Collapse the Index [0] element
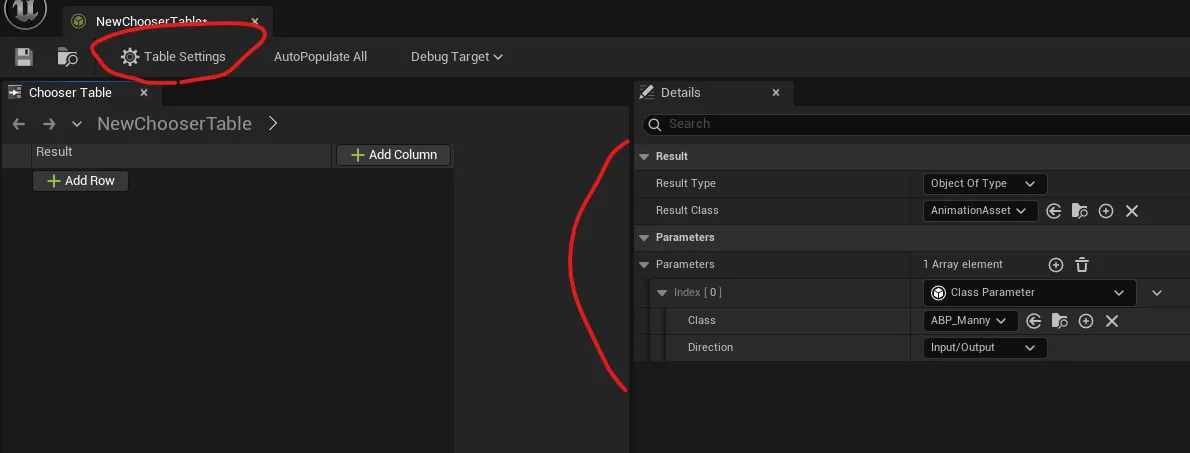This screenshot has height=453, width=1190. click(661, 293)
